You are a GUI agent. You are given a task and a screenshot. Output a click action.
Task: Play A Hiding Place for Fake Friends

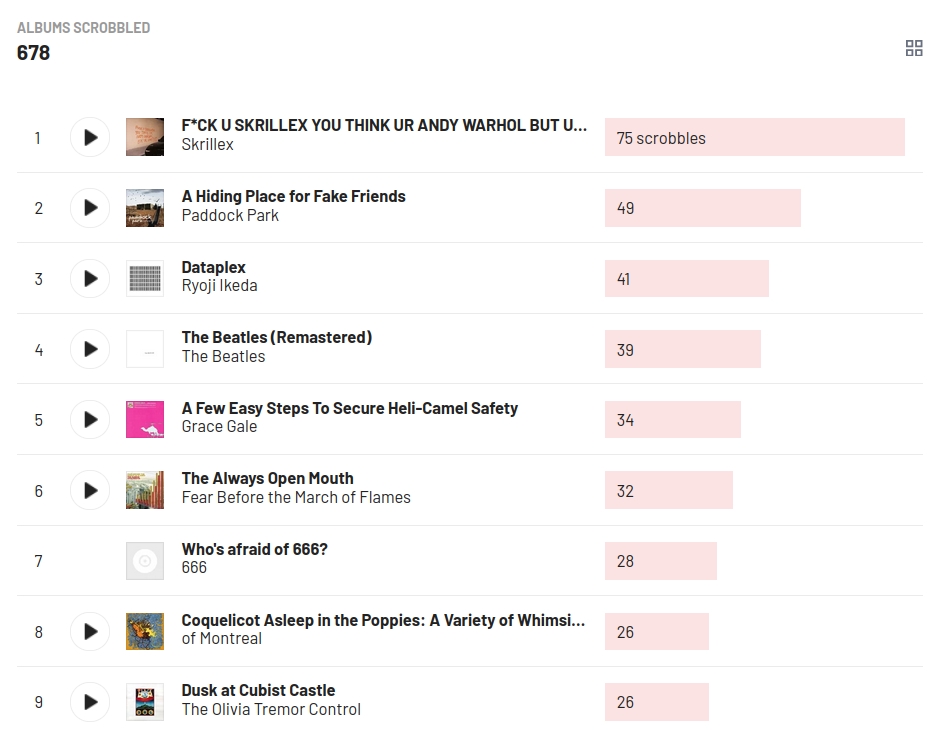pyautogui.click(x=90, y=208)
